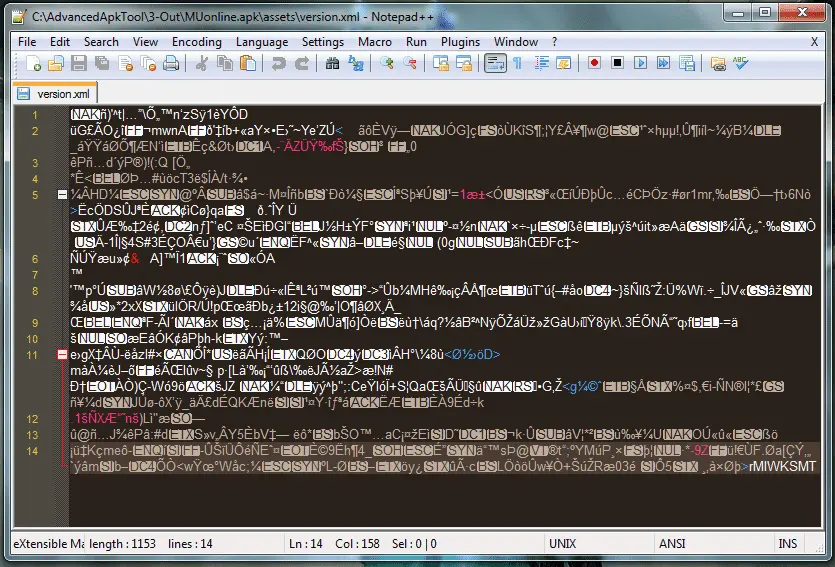Click the 'Ln : 14' status bar field
Viewport: 835px width, 567px height.
pyautogui.click(x=306, y=544)
